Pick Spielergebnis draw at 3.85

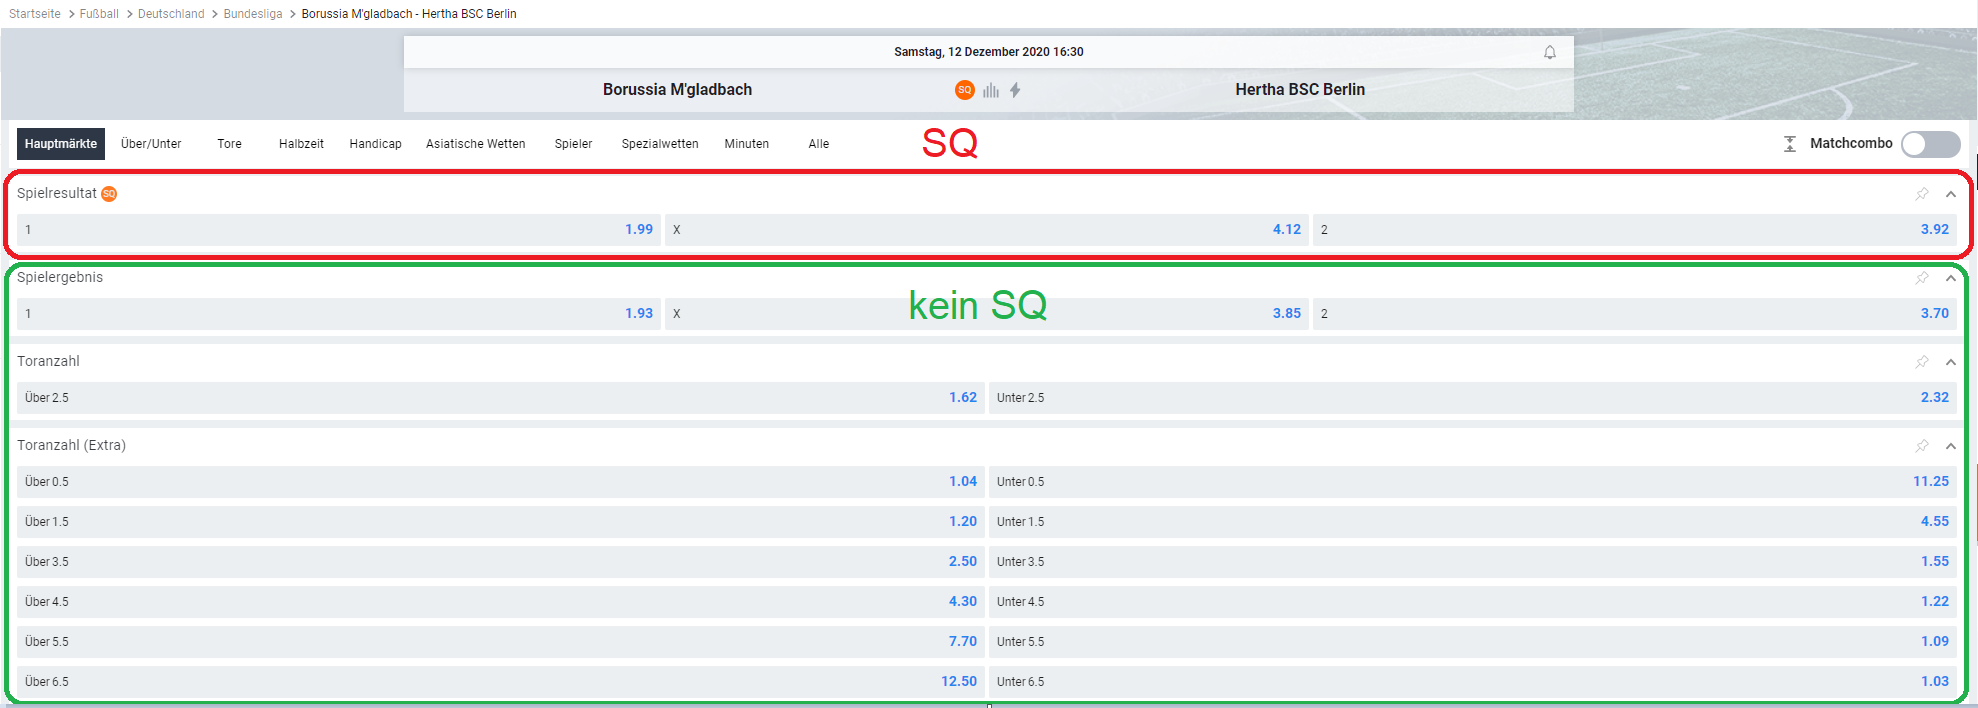pyautogui.click(x=987, y=314)
